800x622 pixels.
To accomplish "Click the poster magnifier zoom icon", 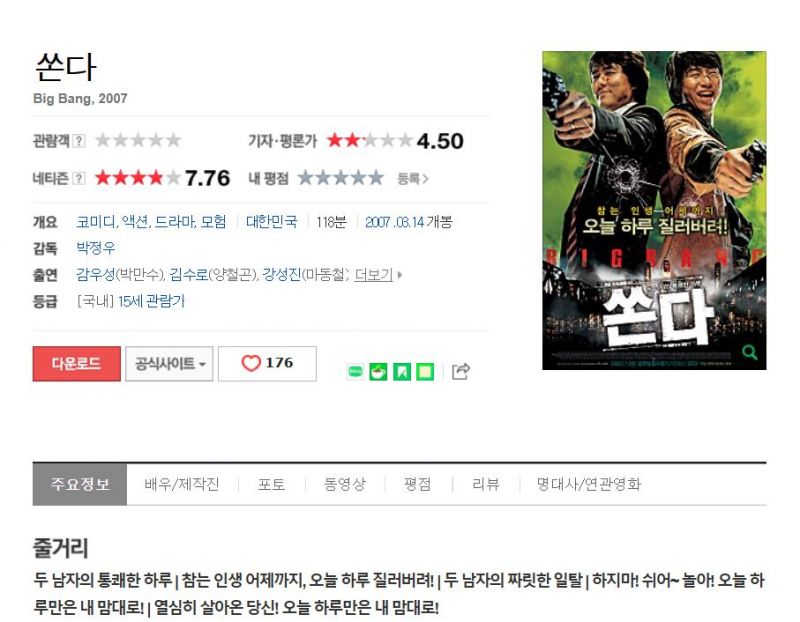I will pyautogui.click(x=749, y=352).
